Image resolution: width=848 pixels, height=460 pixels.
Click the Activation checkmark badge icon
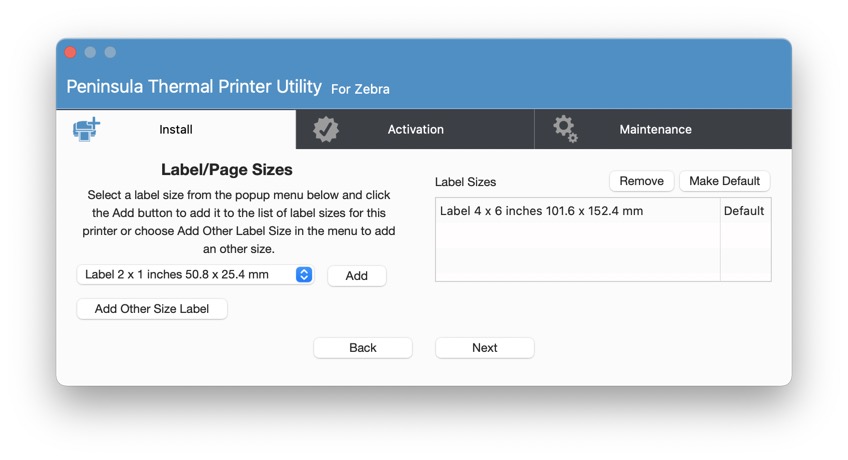(x=326, y=129)
